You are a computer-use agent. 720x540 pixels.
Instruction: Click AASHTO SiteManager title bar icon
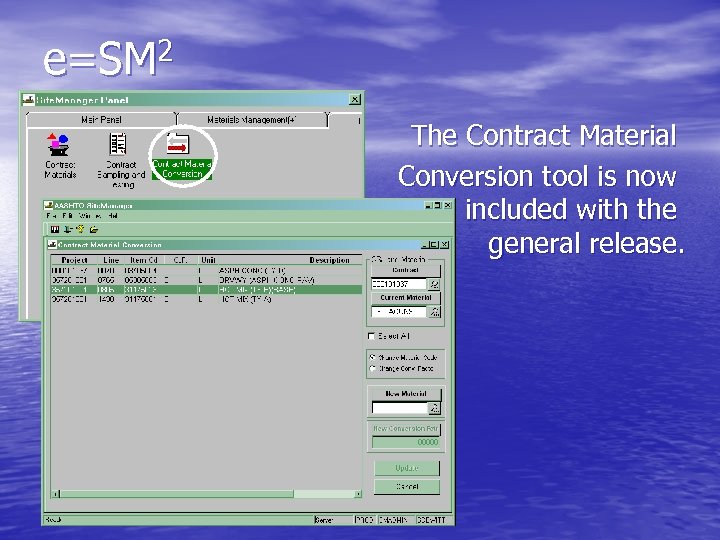[x=49, y=205]
